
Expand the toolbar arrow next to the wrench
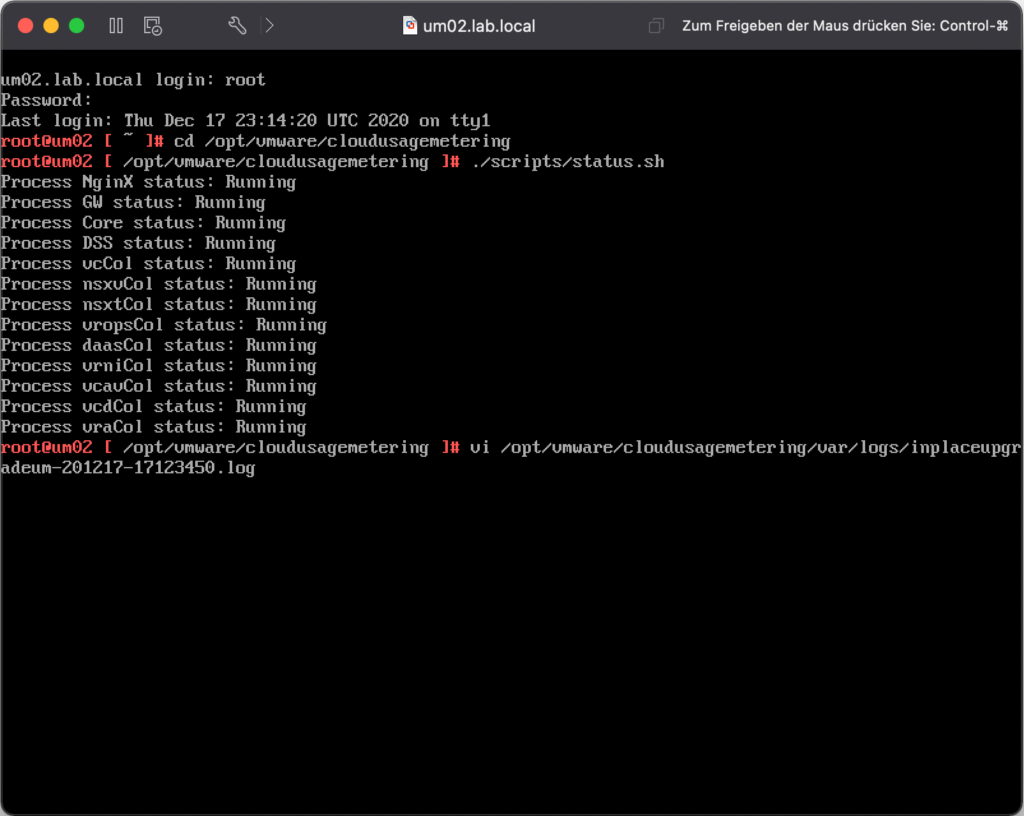(x=269, y=25)
